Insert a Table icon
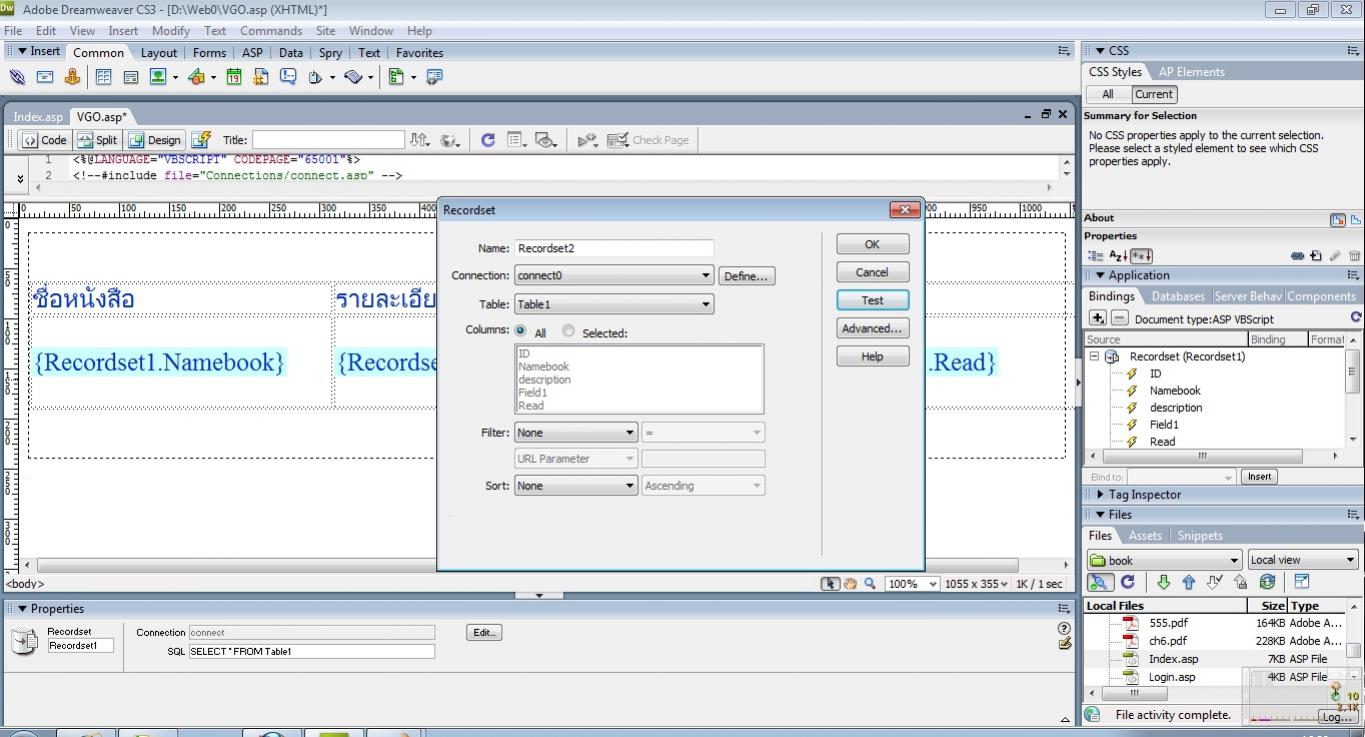The image size is (1365, 737). [103, 77]
